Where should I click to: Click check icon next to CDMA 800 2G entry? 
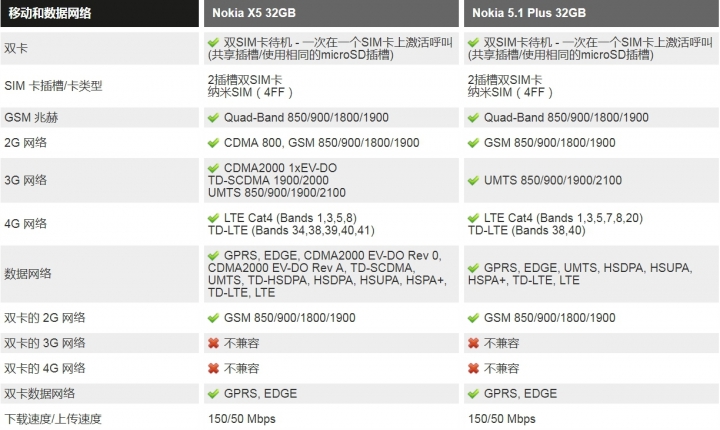(x=214, y=143)
